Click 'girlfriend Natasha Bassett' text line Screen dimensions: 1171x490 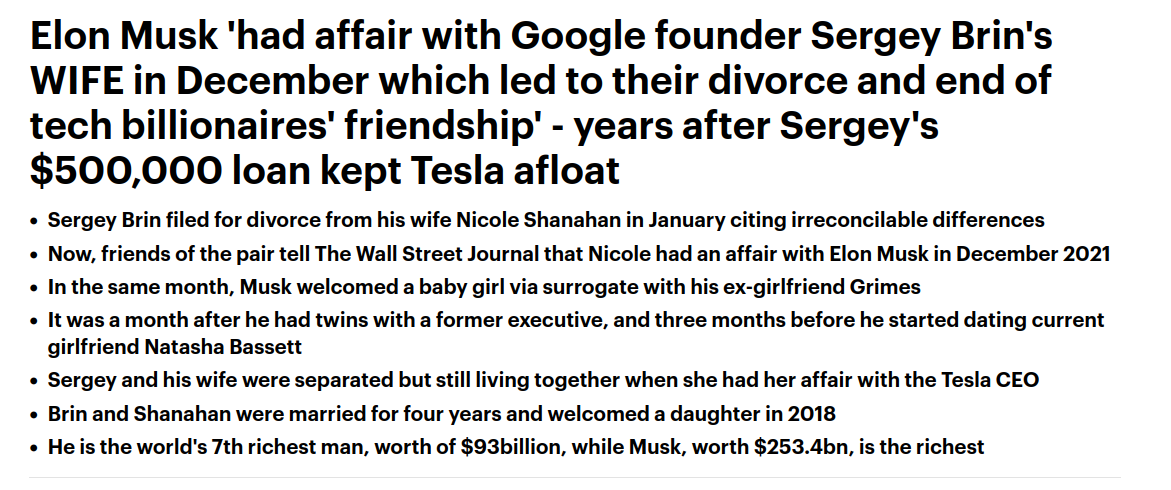[175, 347]
